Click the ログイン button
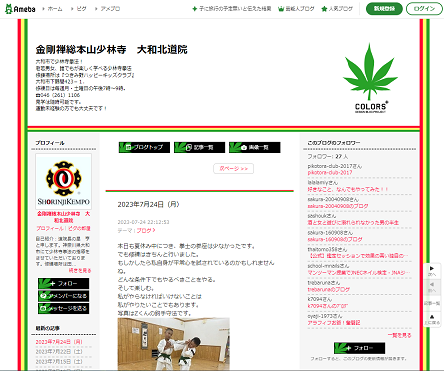Viewport: 444px width, 371px height. coord(424,9)
